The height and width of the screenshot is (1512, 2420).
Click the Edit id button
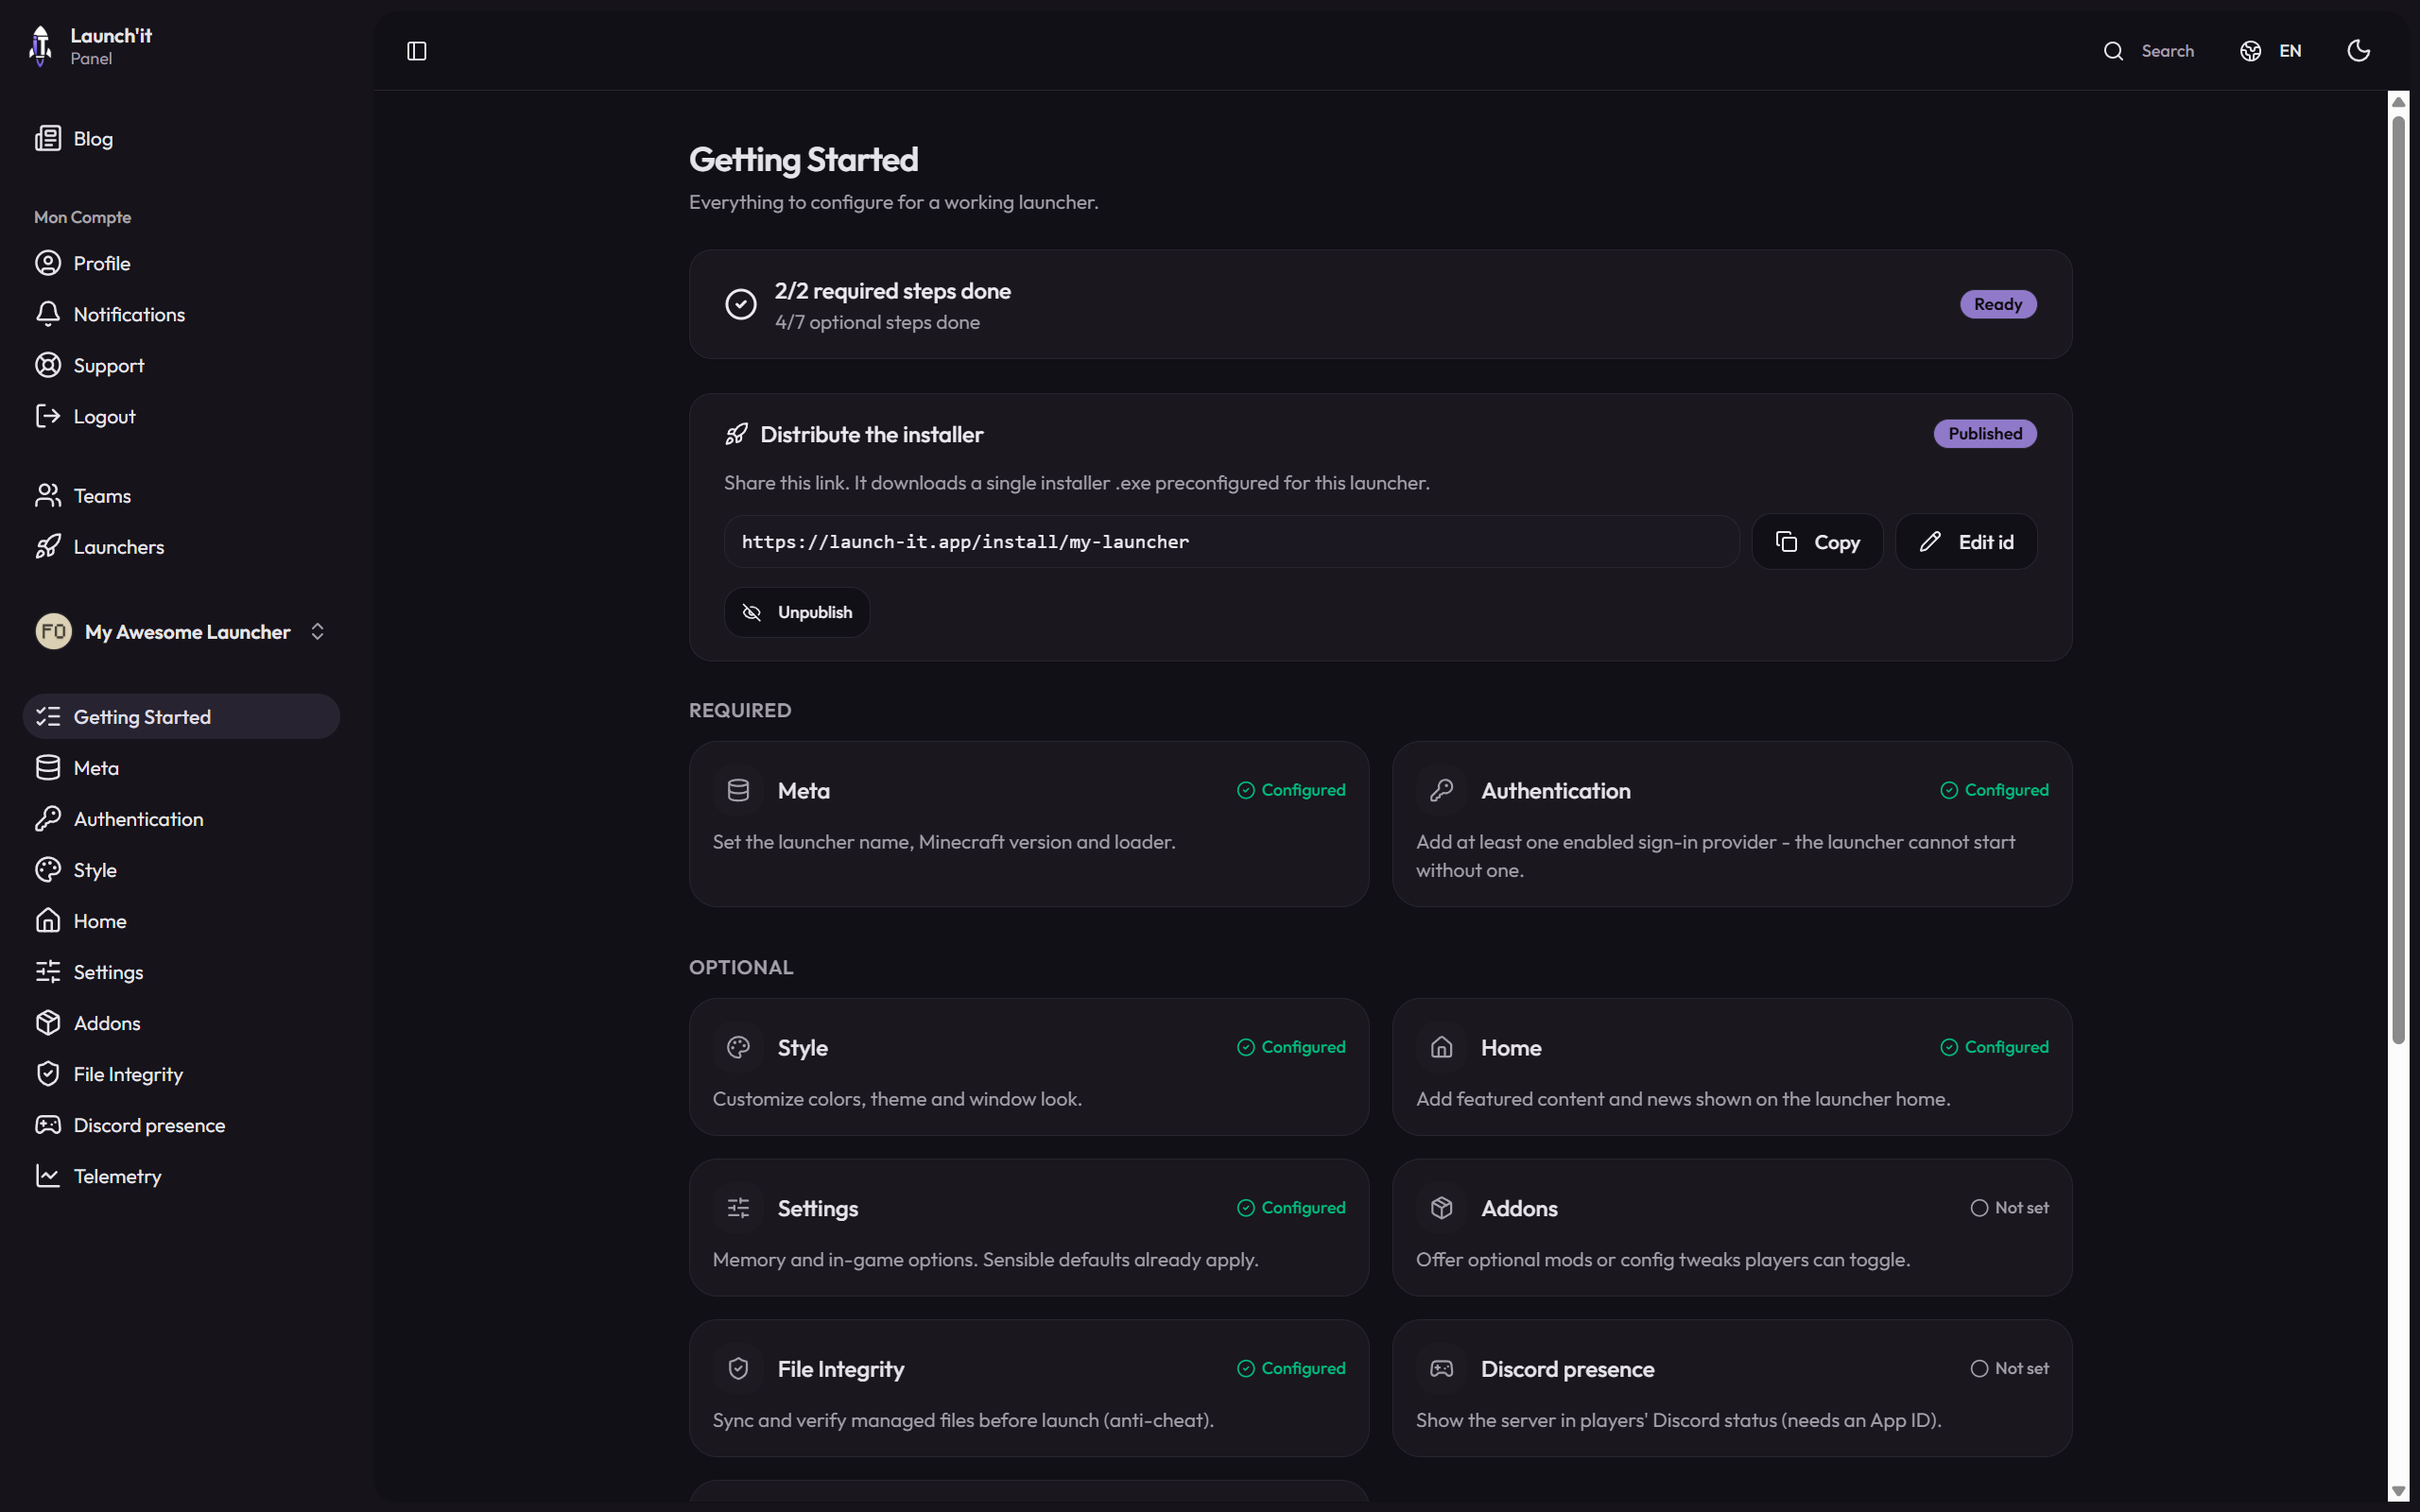click(1966, 542)
